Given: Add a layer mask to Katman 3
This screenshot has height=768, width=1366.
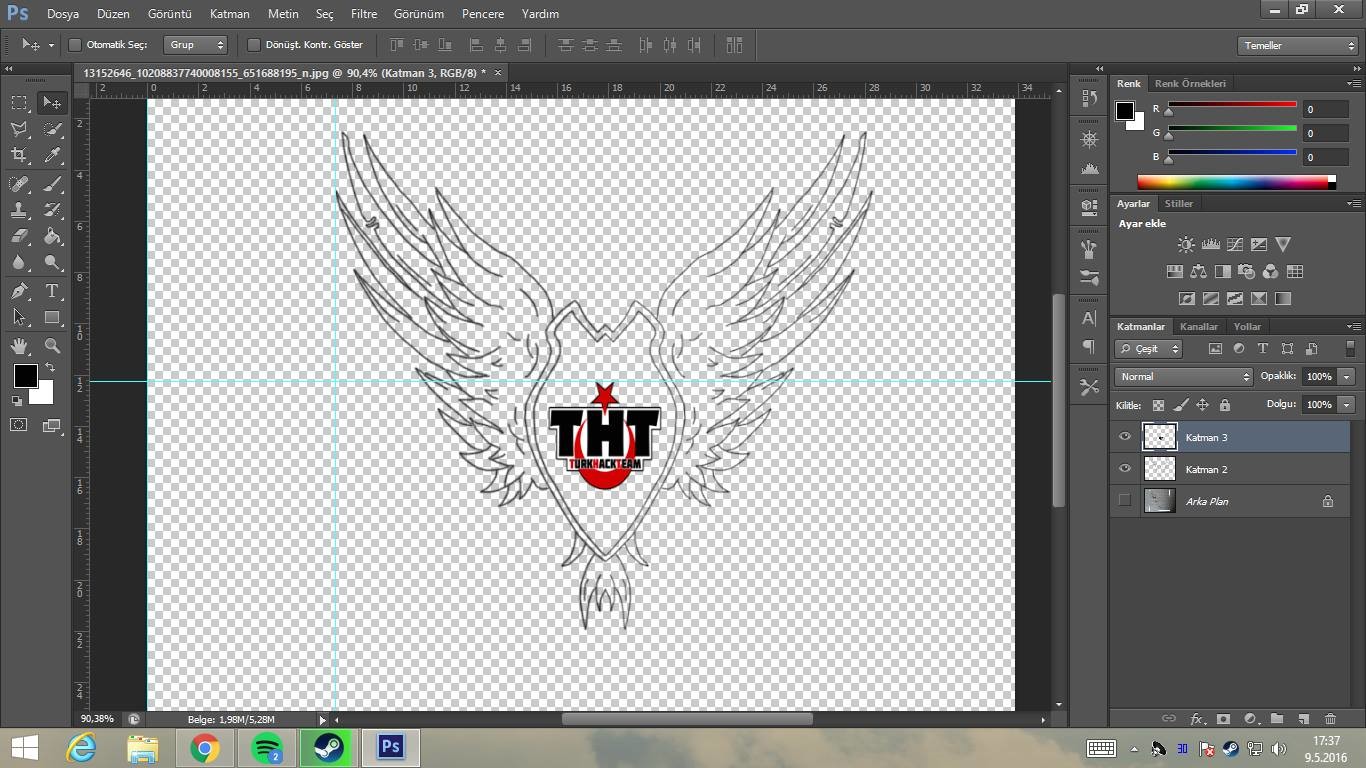Looking at the screenshot, I should tap(1223, 719).
